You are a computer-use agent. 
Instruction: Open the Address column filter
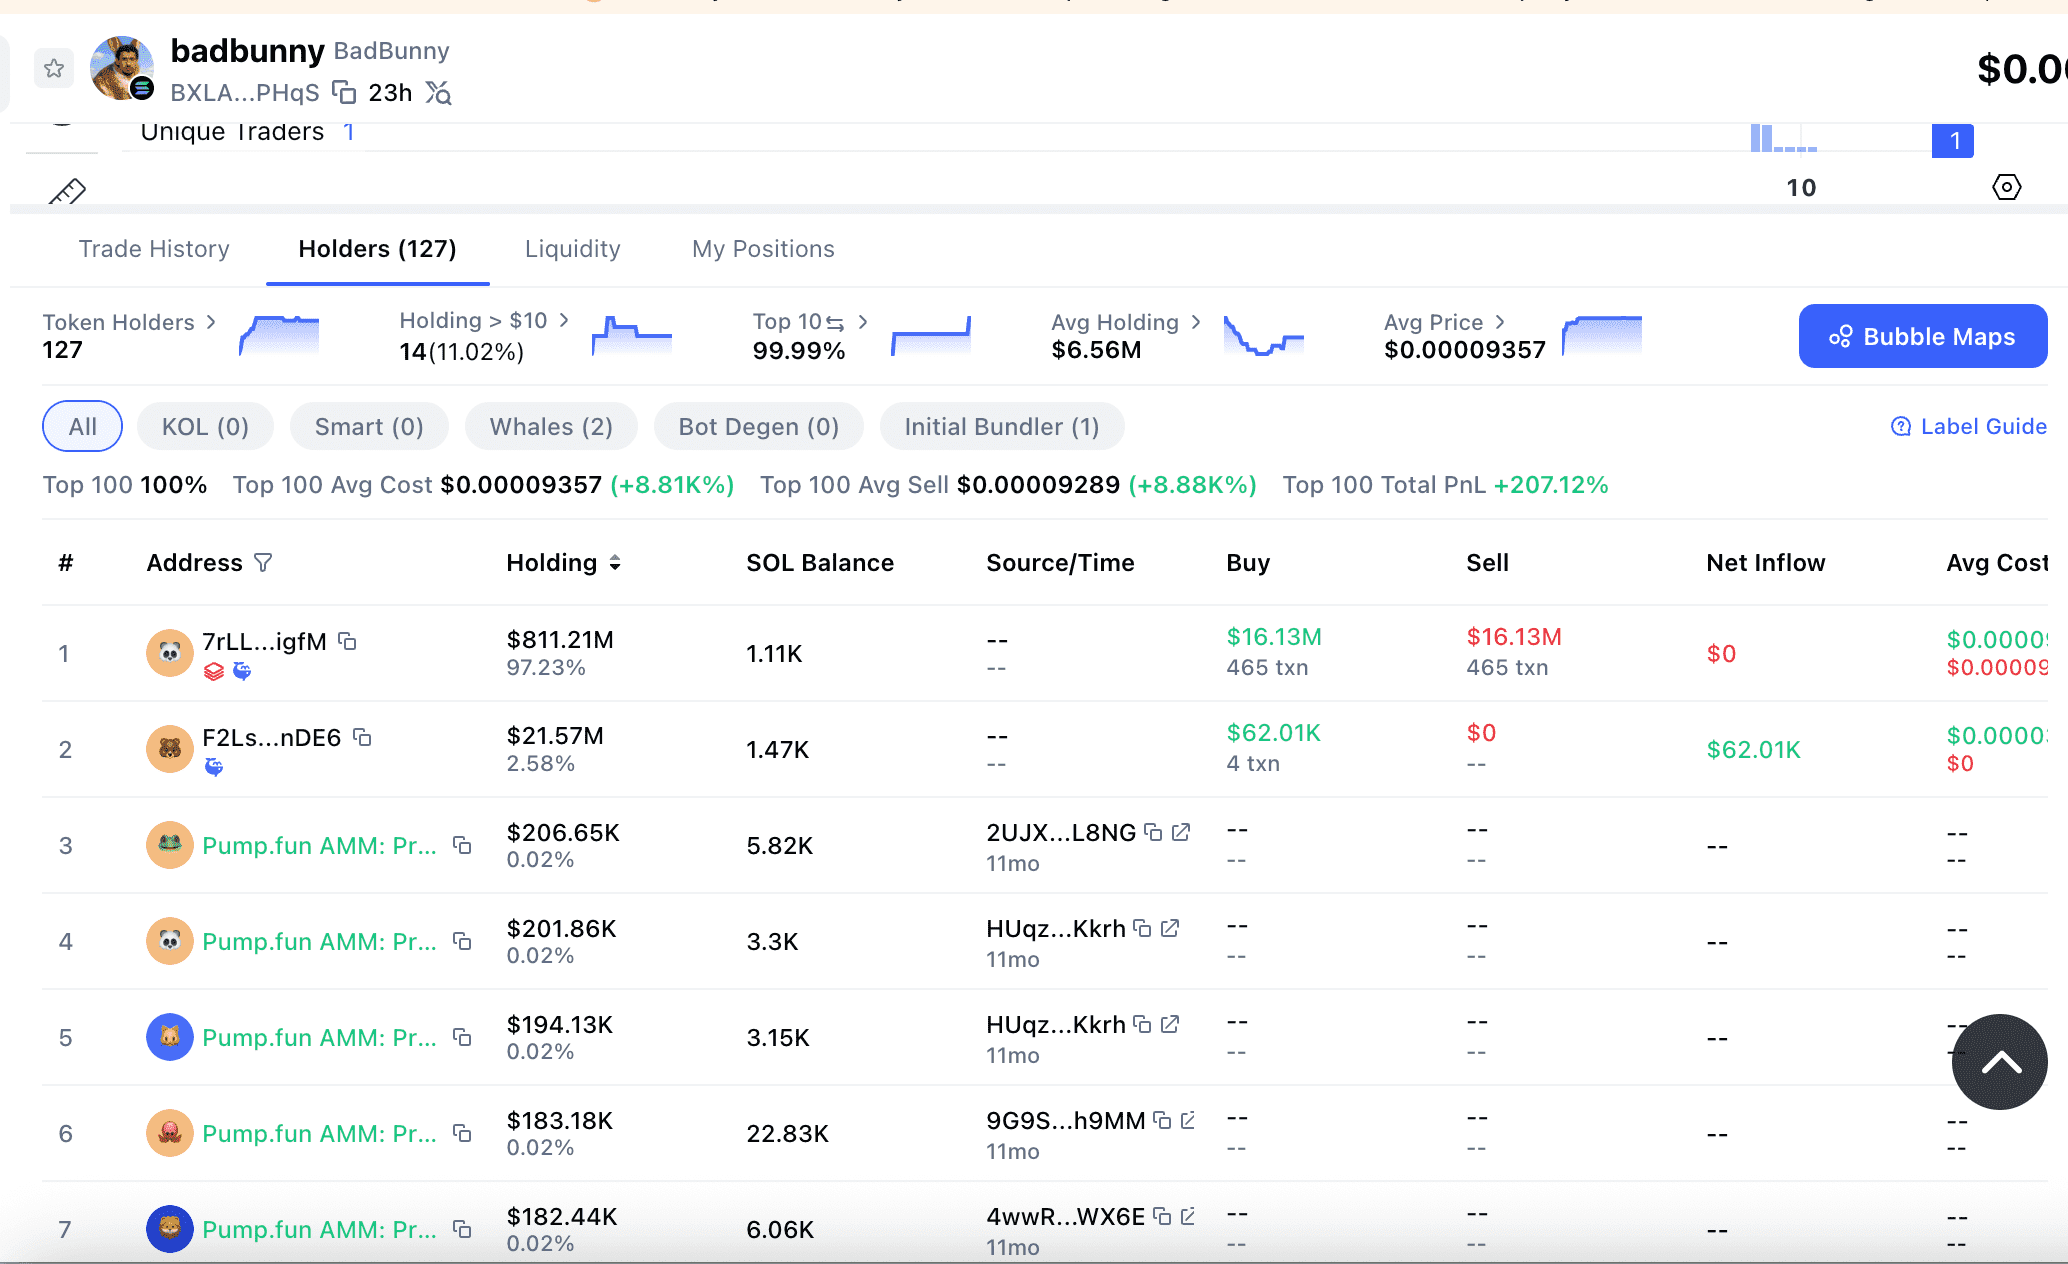point(263,563)
